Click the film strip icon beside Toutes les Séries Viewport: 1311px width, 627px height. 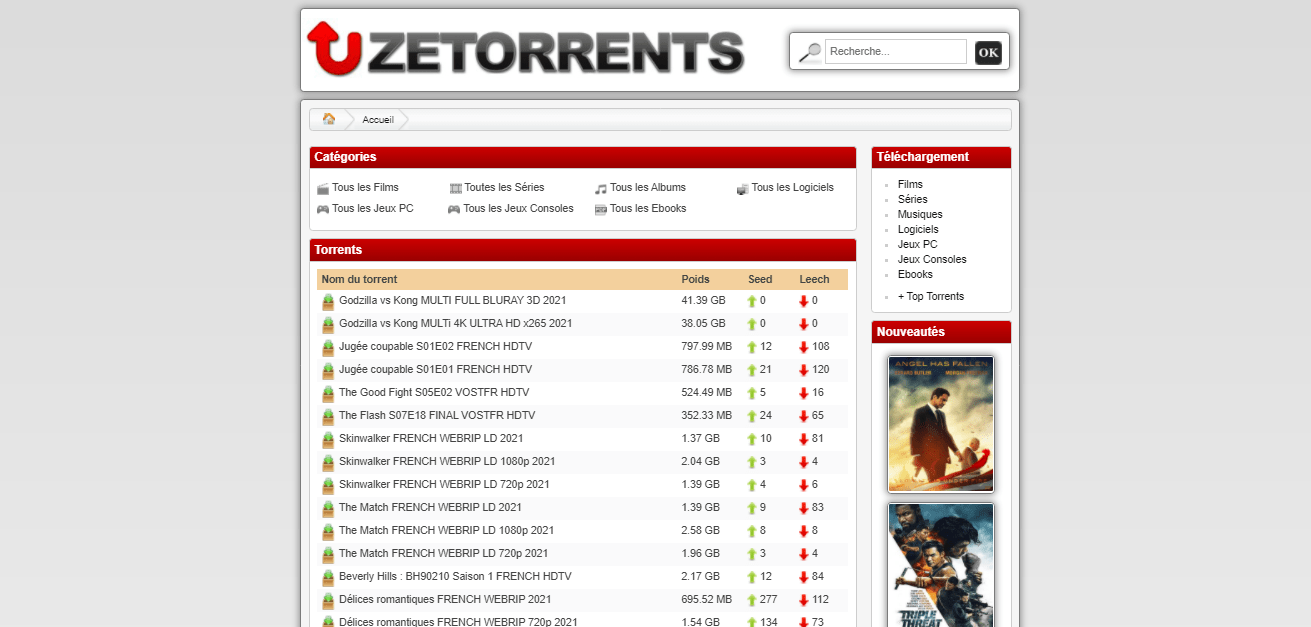tap(455, 188)
